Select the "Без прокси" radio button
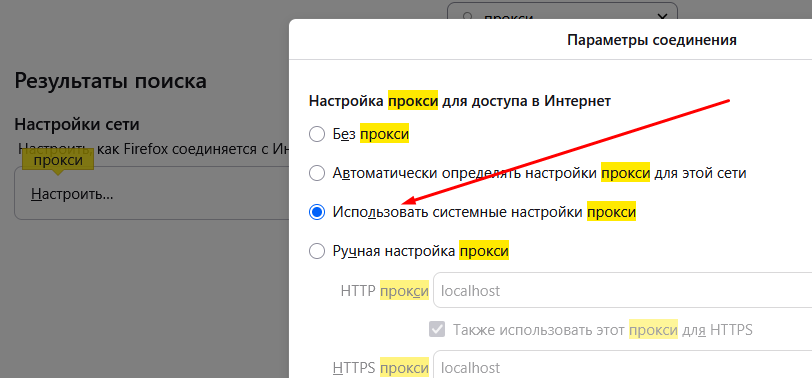Screen dimensions: 812x378 tap(316, 135)
